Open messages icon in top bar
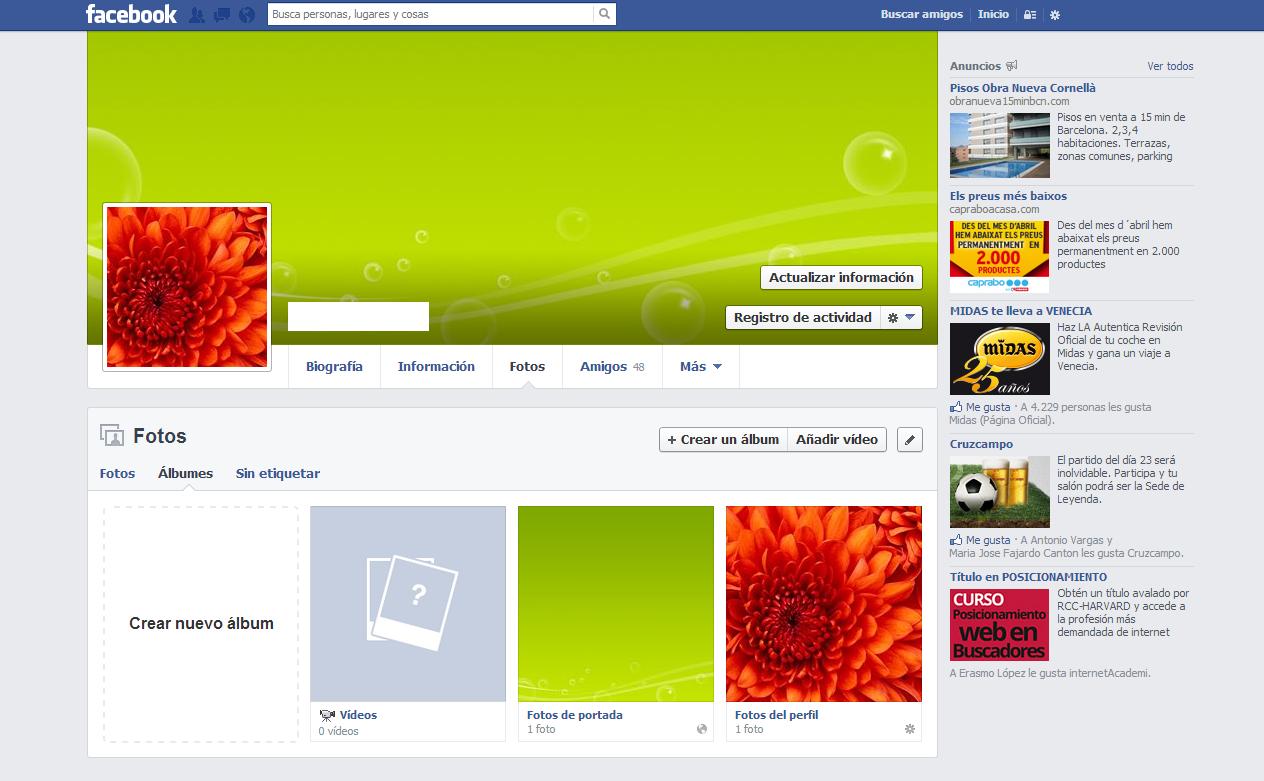1264x781 pixels. pyautogui.click(x=221, y=15)
